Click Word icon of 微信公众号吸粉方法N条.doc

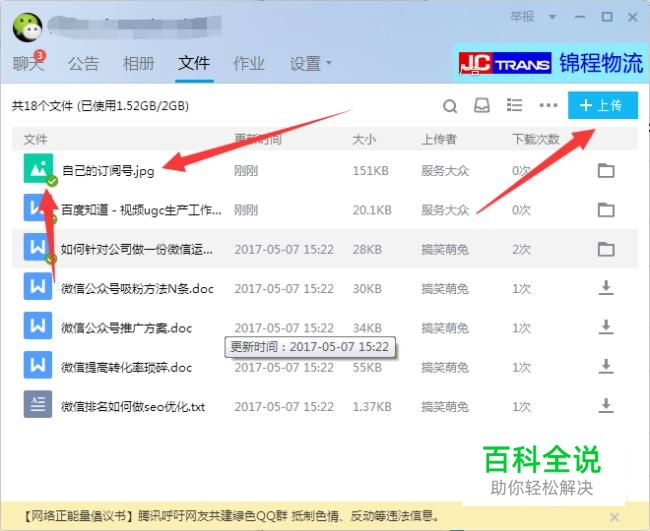(x=38, y=286)
